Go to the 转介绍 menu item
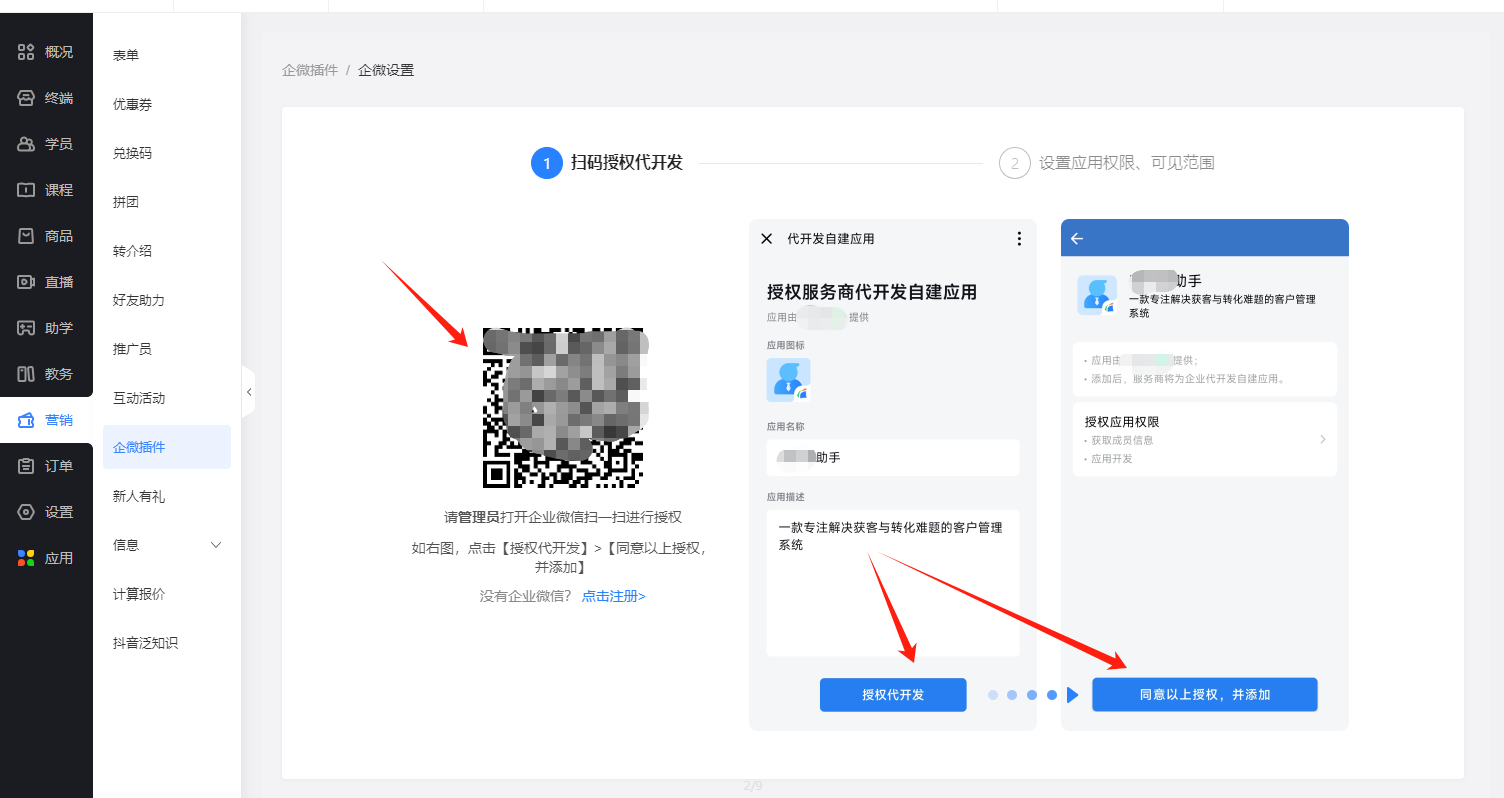This screenshot has height=798, width=1504. pyautogui.click(x=132, y=251)
